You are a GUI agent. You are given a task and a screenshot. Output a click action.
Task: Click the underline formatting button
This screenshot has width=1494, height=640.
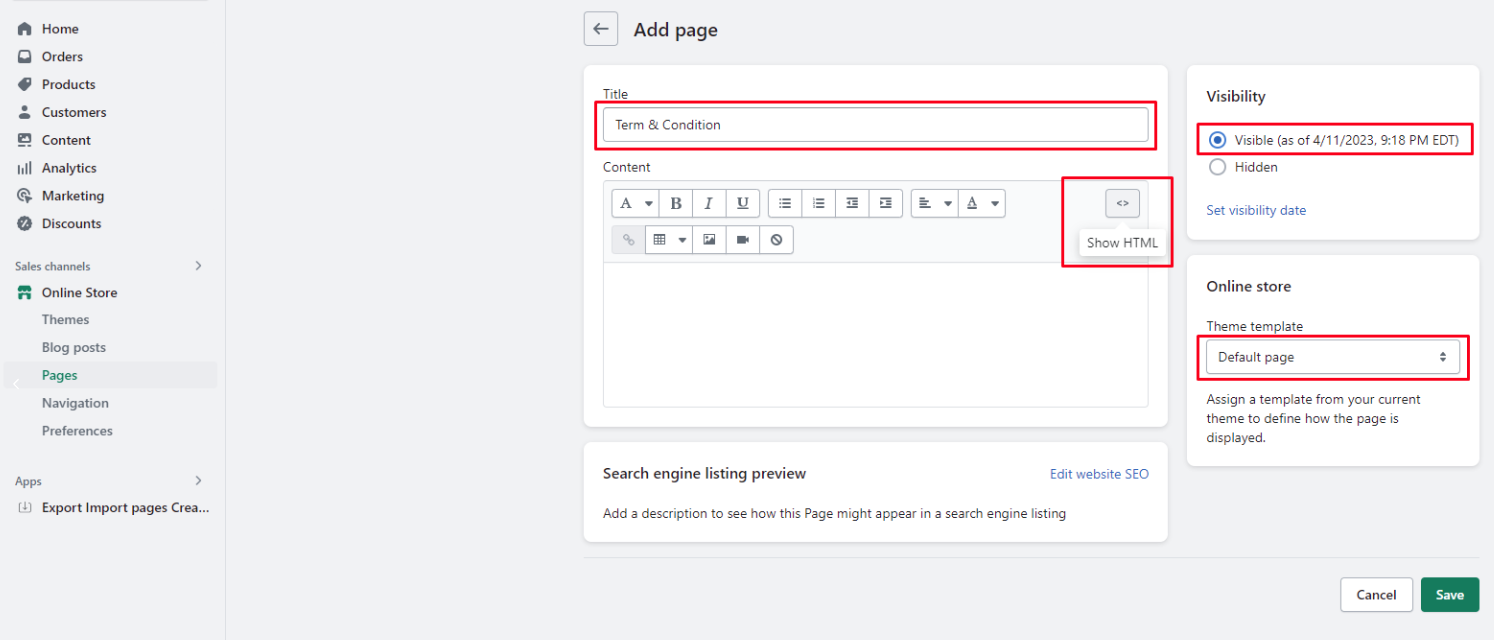pyautogui.click(x=742, y=204)
